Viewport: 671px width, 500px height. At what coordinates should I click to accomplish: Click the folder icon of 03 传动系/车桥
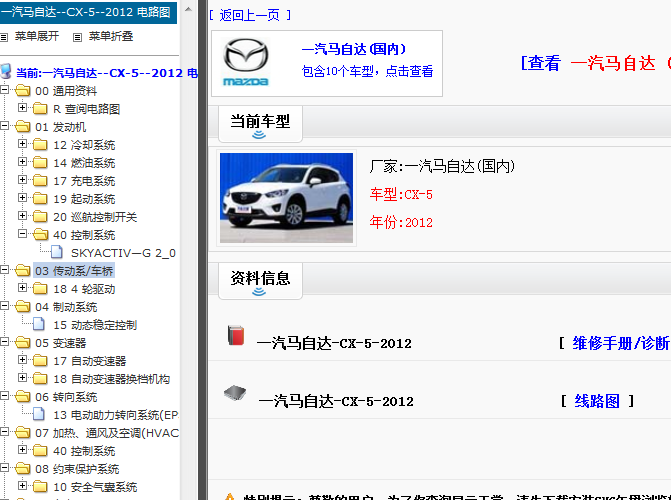coord(22,270)
